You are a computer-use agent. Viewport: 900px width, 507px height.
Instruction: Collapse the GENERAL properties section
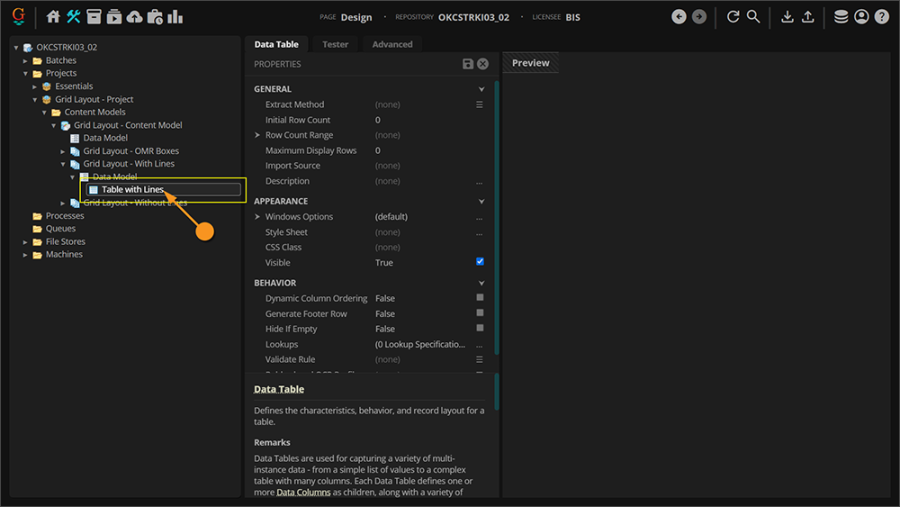click(481, 89)
